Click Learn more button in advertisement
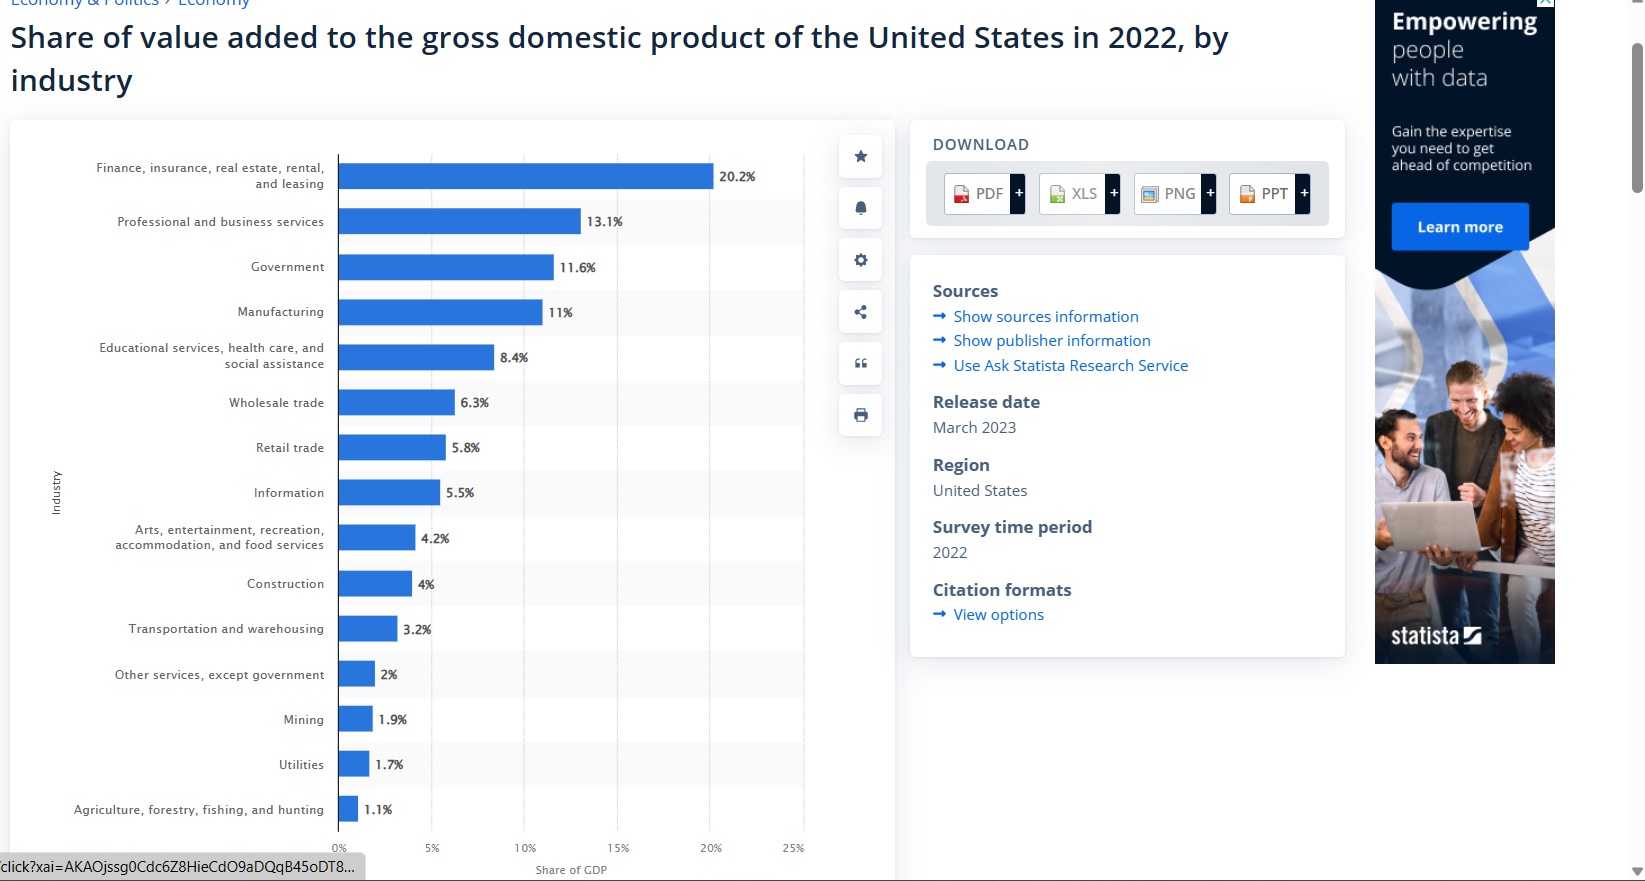Viewport: 1645px width, 881px height. click(x=1460, y=227)
